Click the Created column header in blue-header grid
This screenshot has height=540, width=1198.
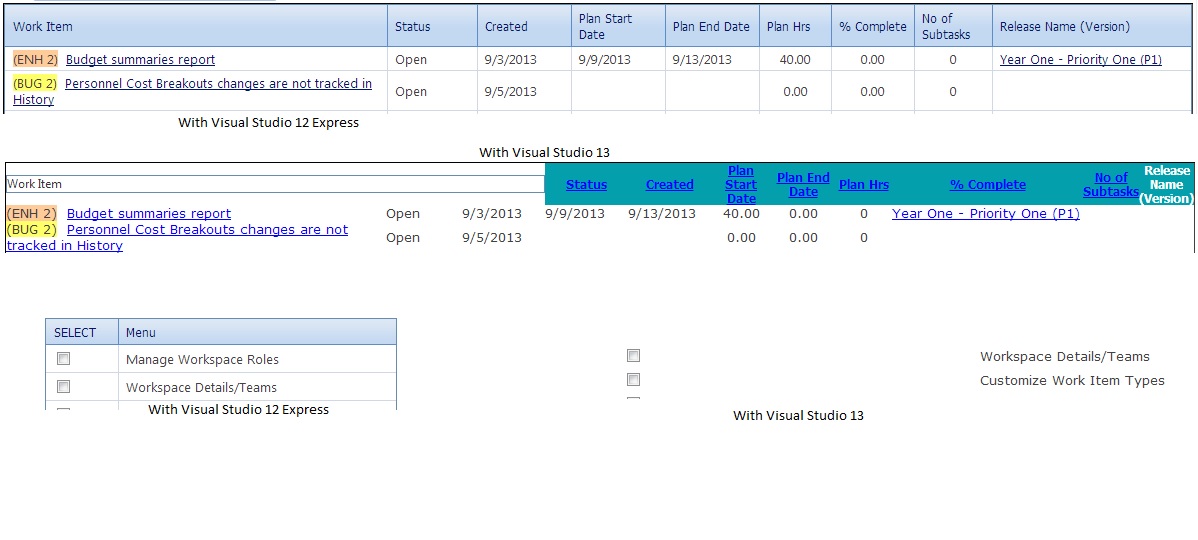pyautogui.click(x=524, y=27)
